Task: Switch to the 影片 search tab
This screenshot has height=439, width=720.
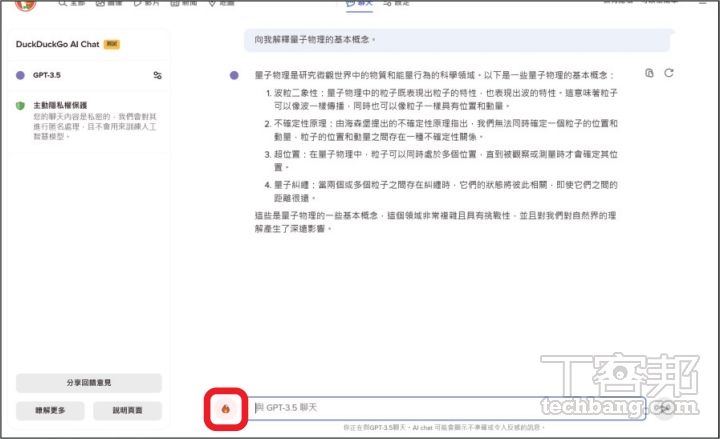Action: click(146, 3)
